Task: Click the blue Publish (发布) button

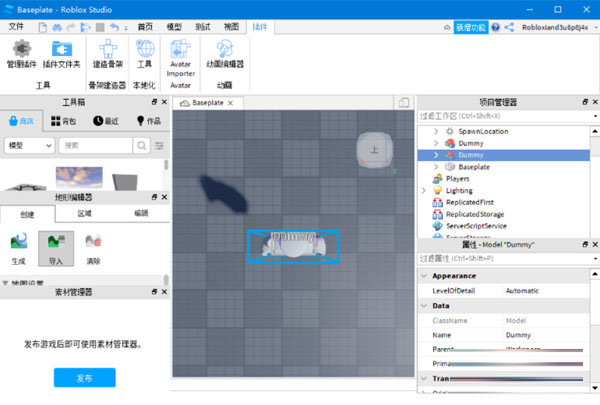Action: point(85,378)
